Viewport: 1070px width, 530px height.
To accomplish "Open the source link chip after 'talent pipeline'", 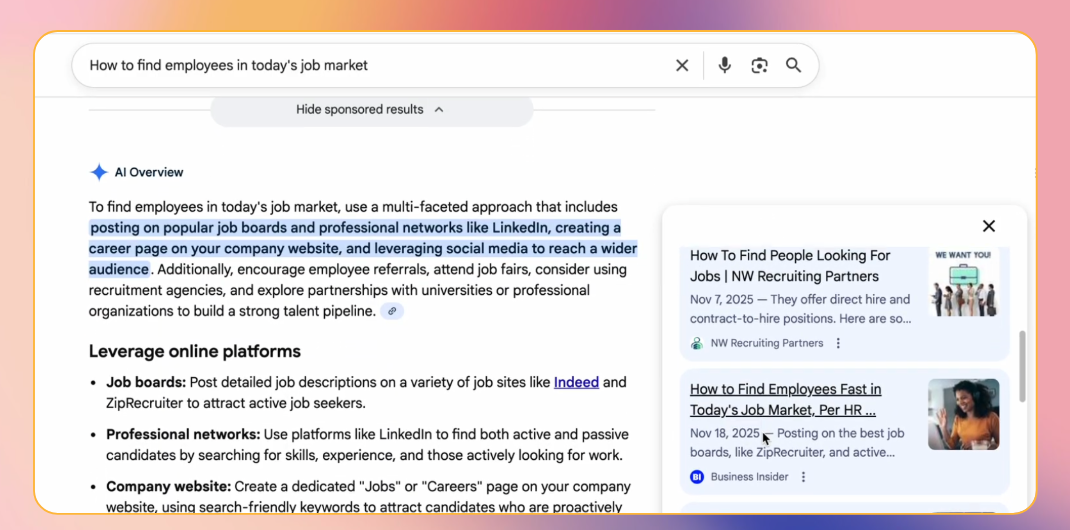I will [392, 311].
